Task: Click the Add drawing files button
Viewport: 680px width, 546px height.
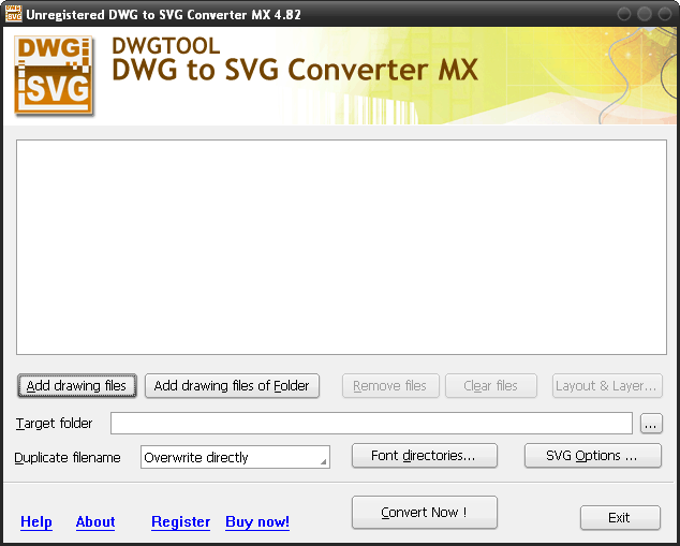Action: click(77, 386)
